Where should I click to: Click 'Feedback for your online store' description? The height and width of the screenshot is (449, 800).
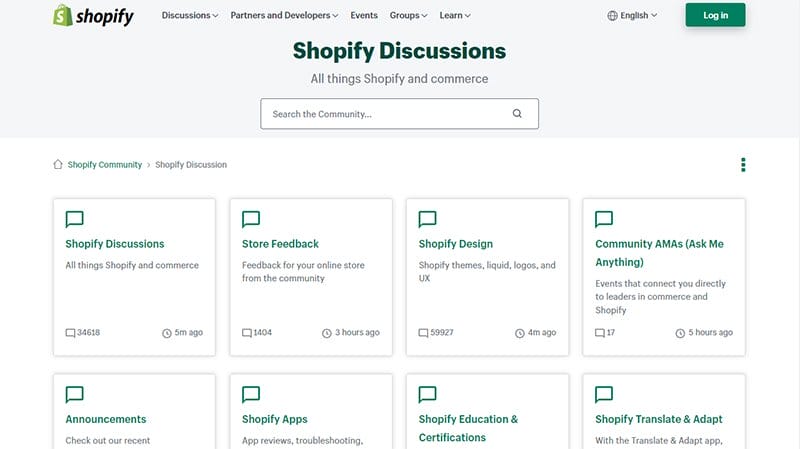pyautogui.click(x=303, y=271)
